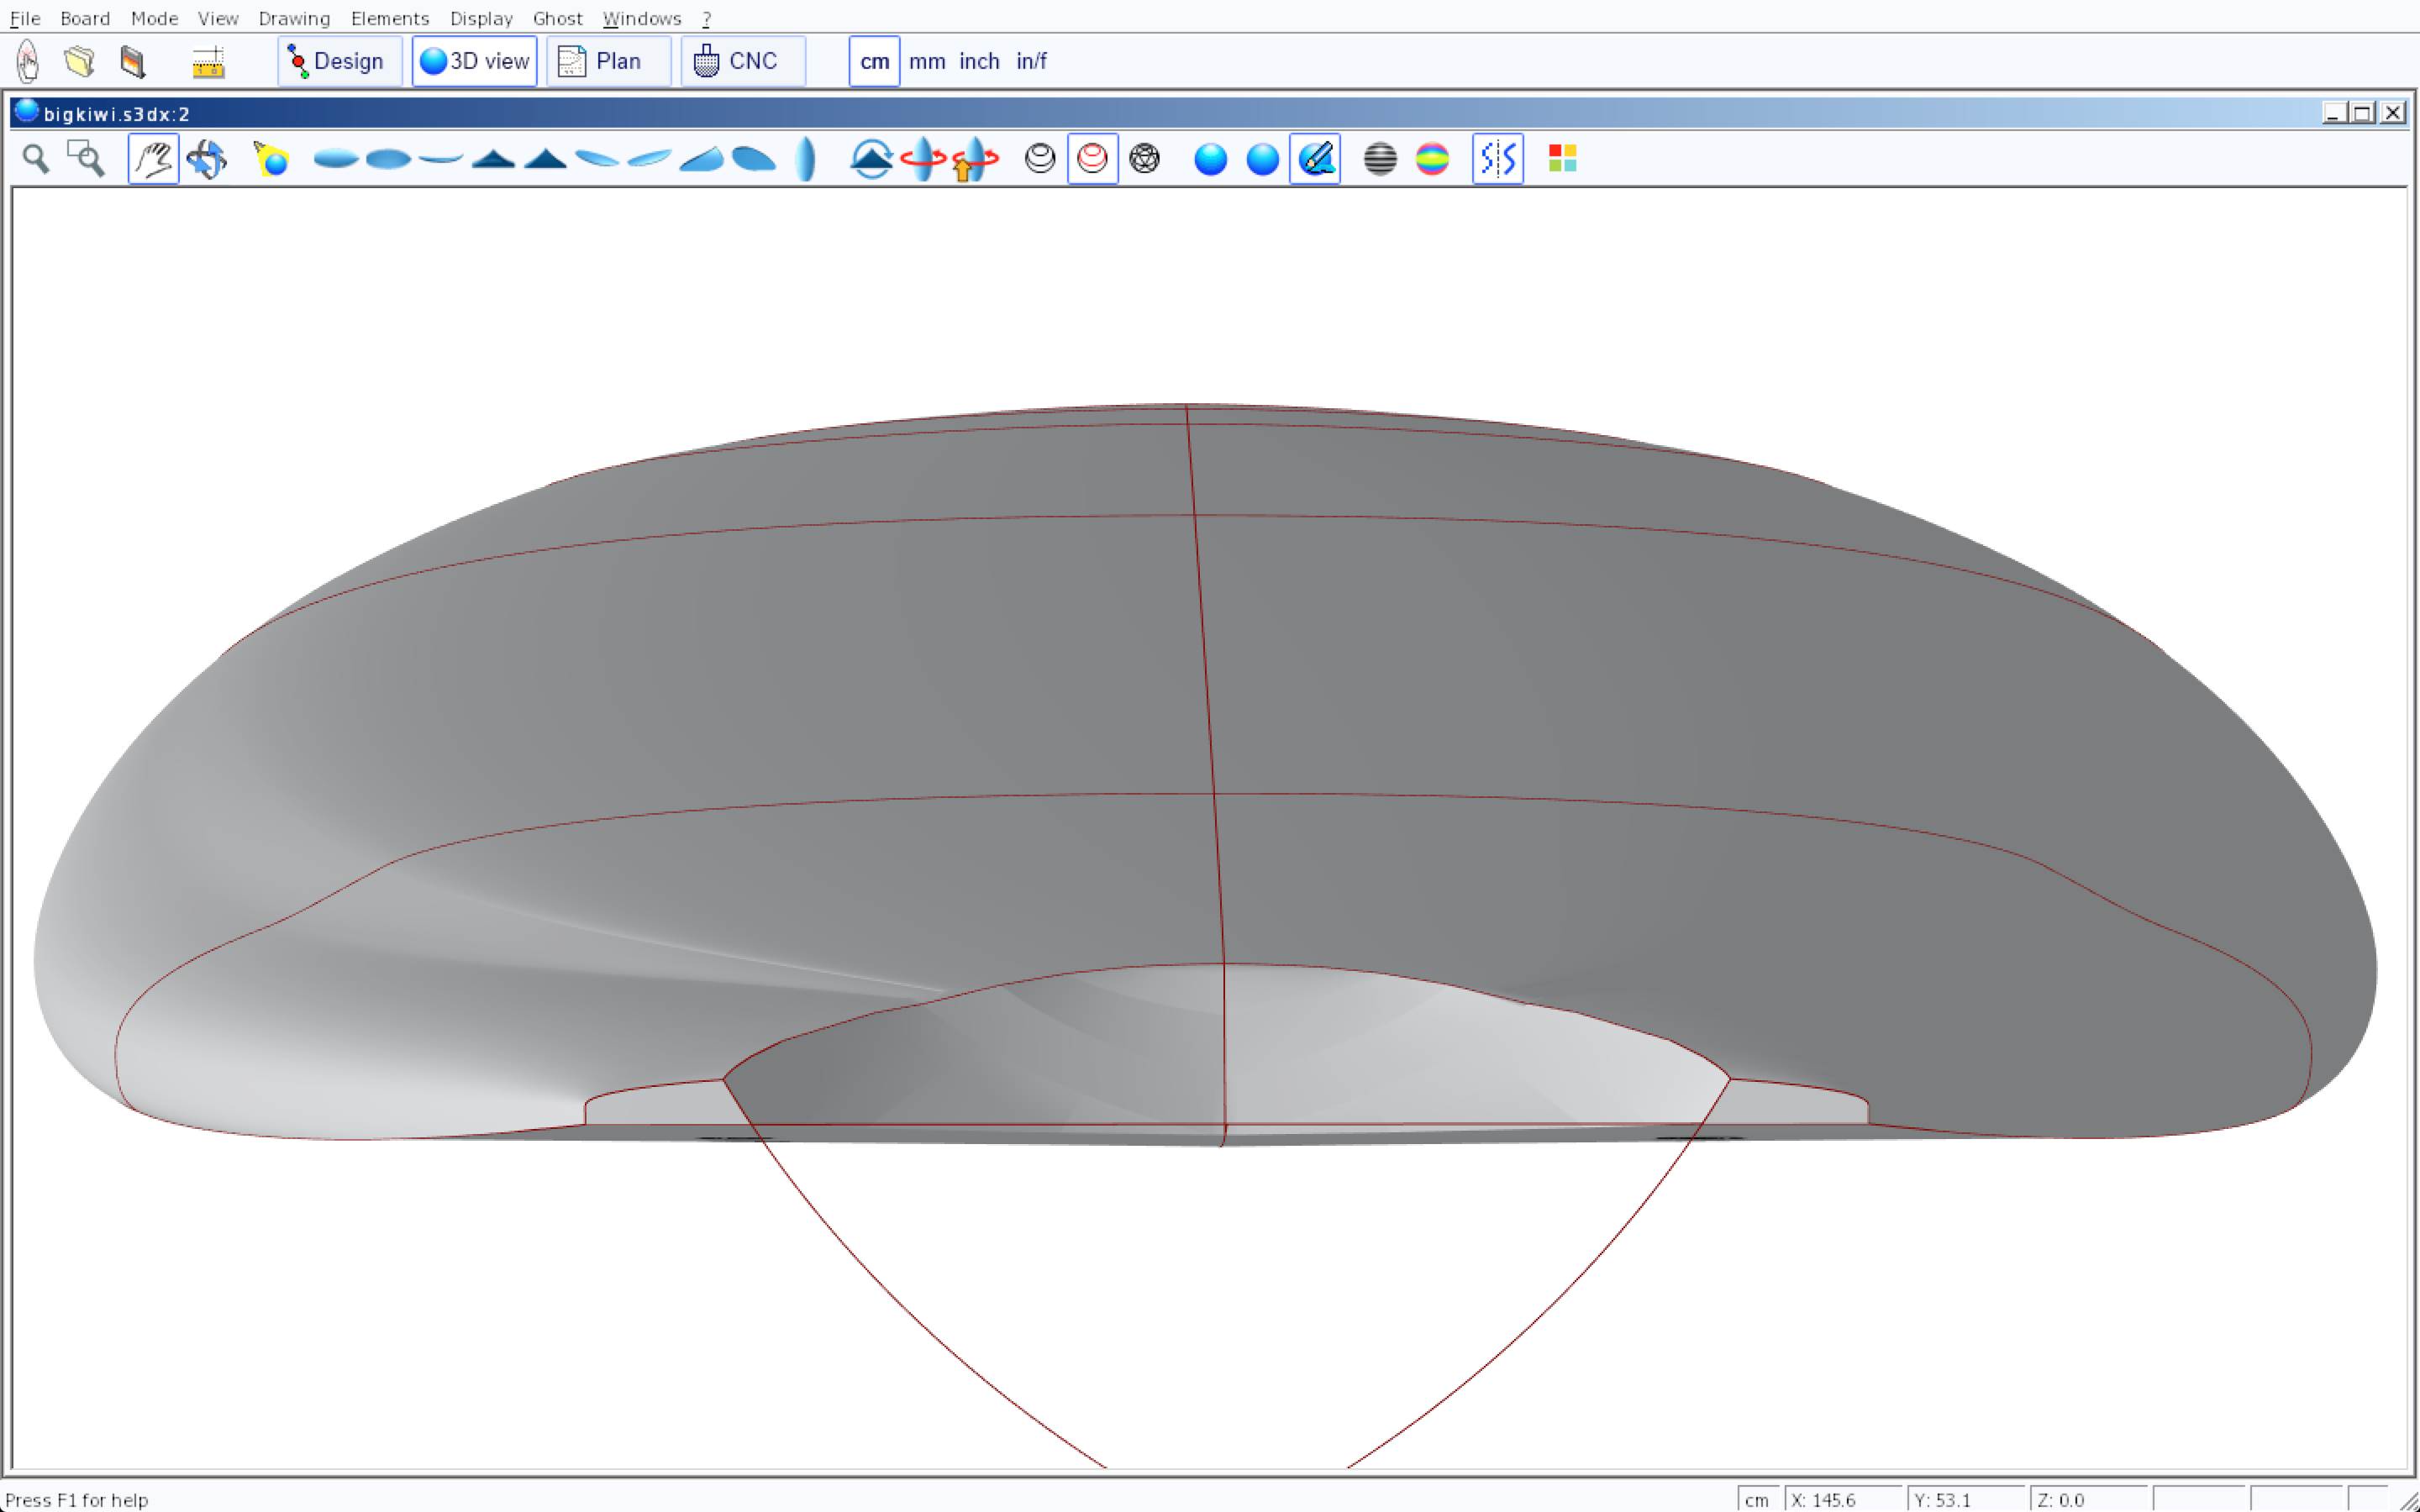Click the magnifier zoom tool
2420x1512 pixels.
coord(36,159)
